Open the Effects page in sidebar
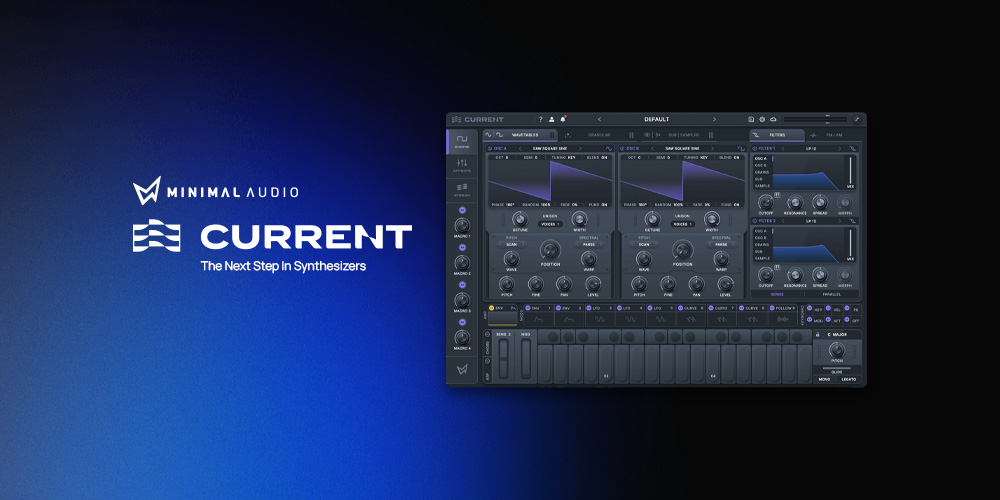 point(462,165)
